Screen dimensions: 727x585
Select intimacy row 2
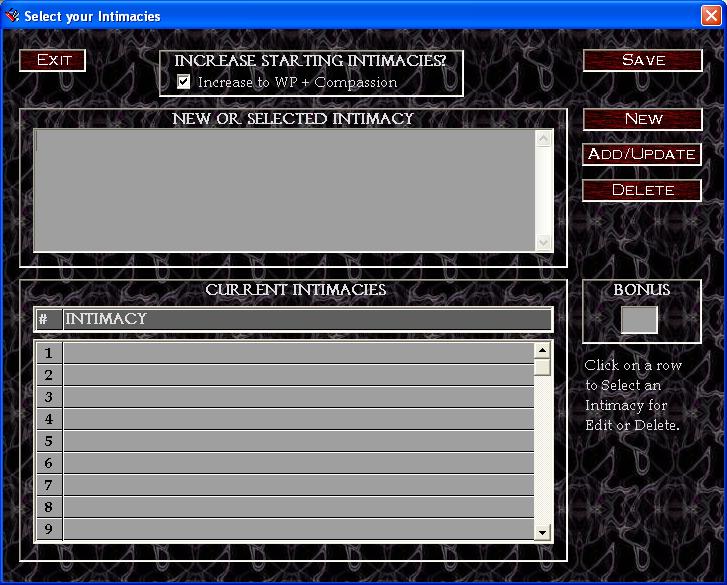[x=285, y=375]
